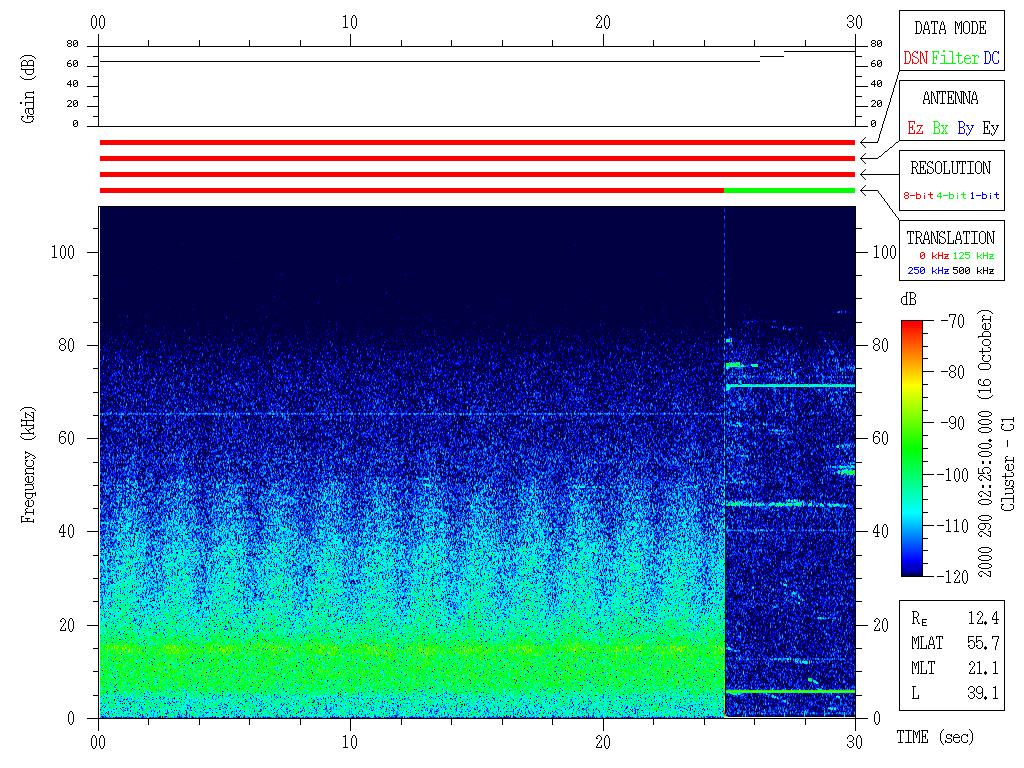Select the 8-bit resolution label

919,196
